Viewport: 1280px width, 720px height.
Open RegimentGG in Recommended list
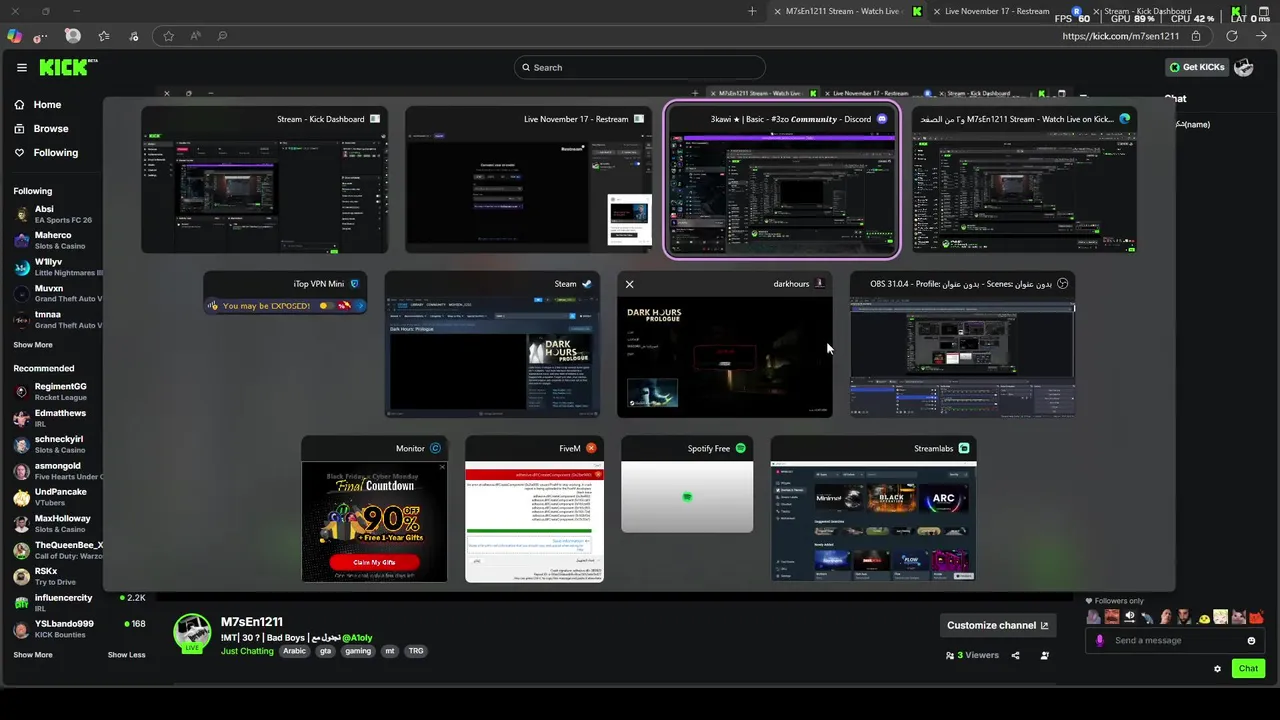tap(58, 391)
